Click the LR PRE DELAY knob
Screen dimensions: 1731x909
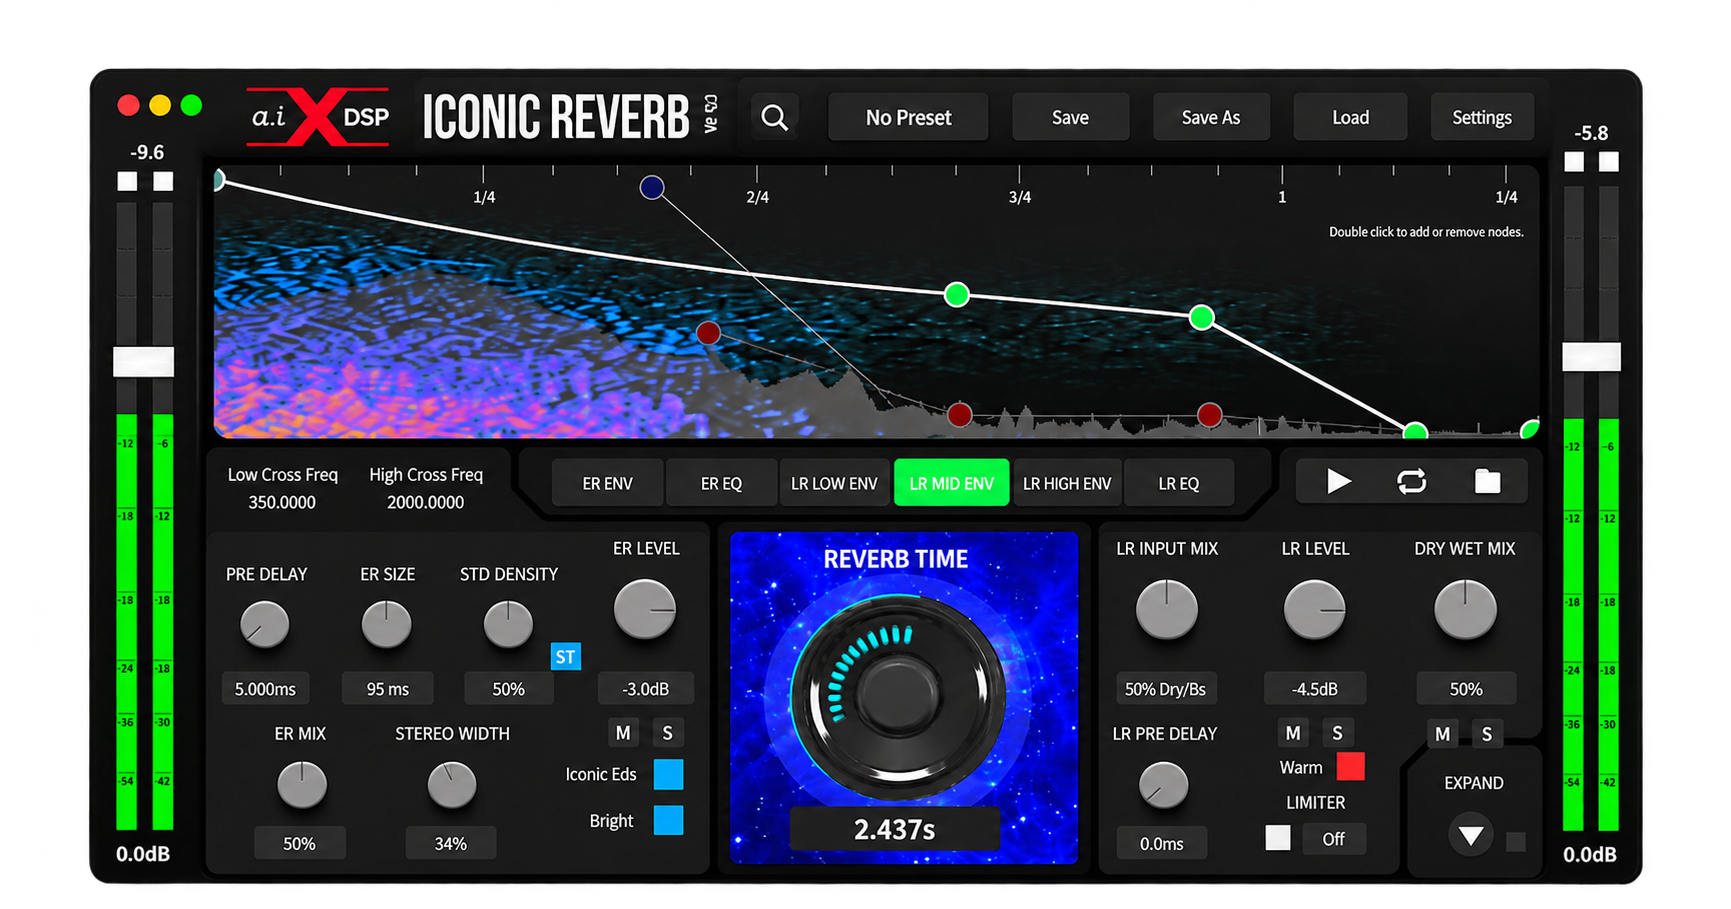pos(1163,785)
